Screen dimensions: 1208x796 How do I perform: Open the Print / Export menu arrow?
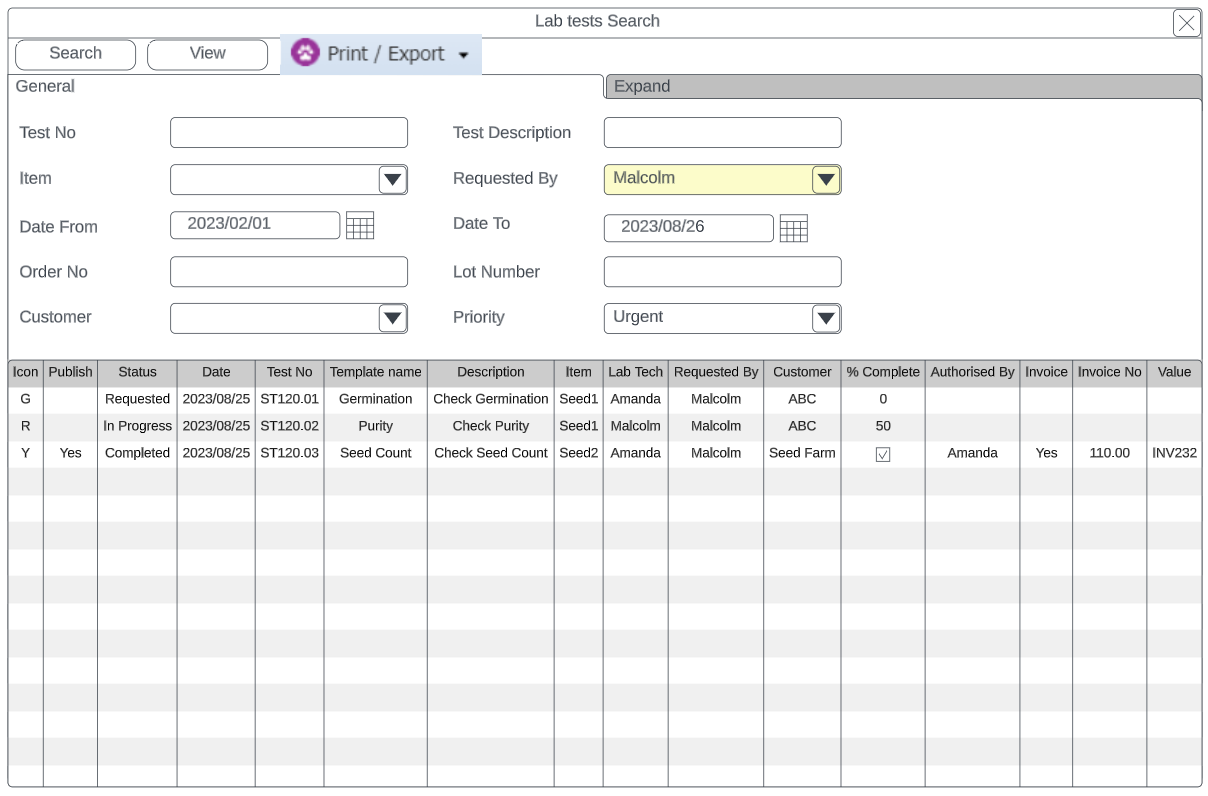tap(463, 55)
